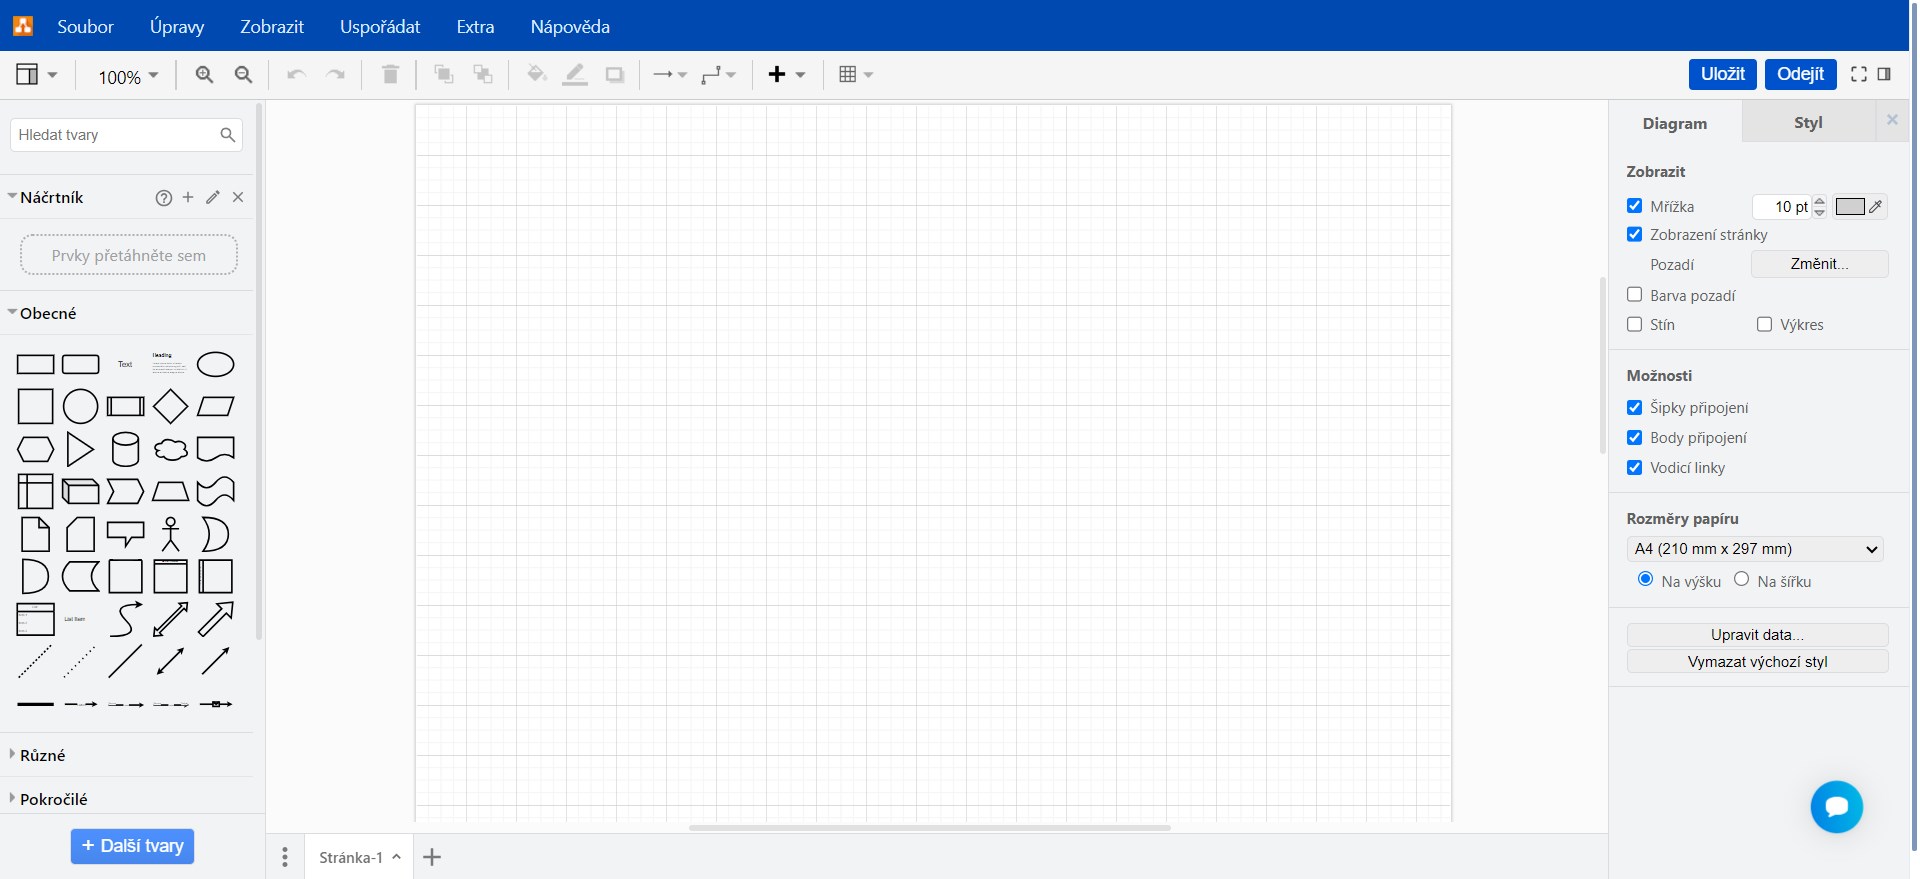
Task: Open the A4 paper size dropdown
Action: point(1755,549)
